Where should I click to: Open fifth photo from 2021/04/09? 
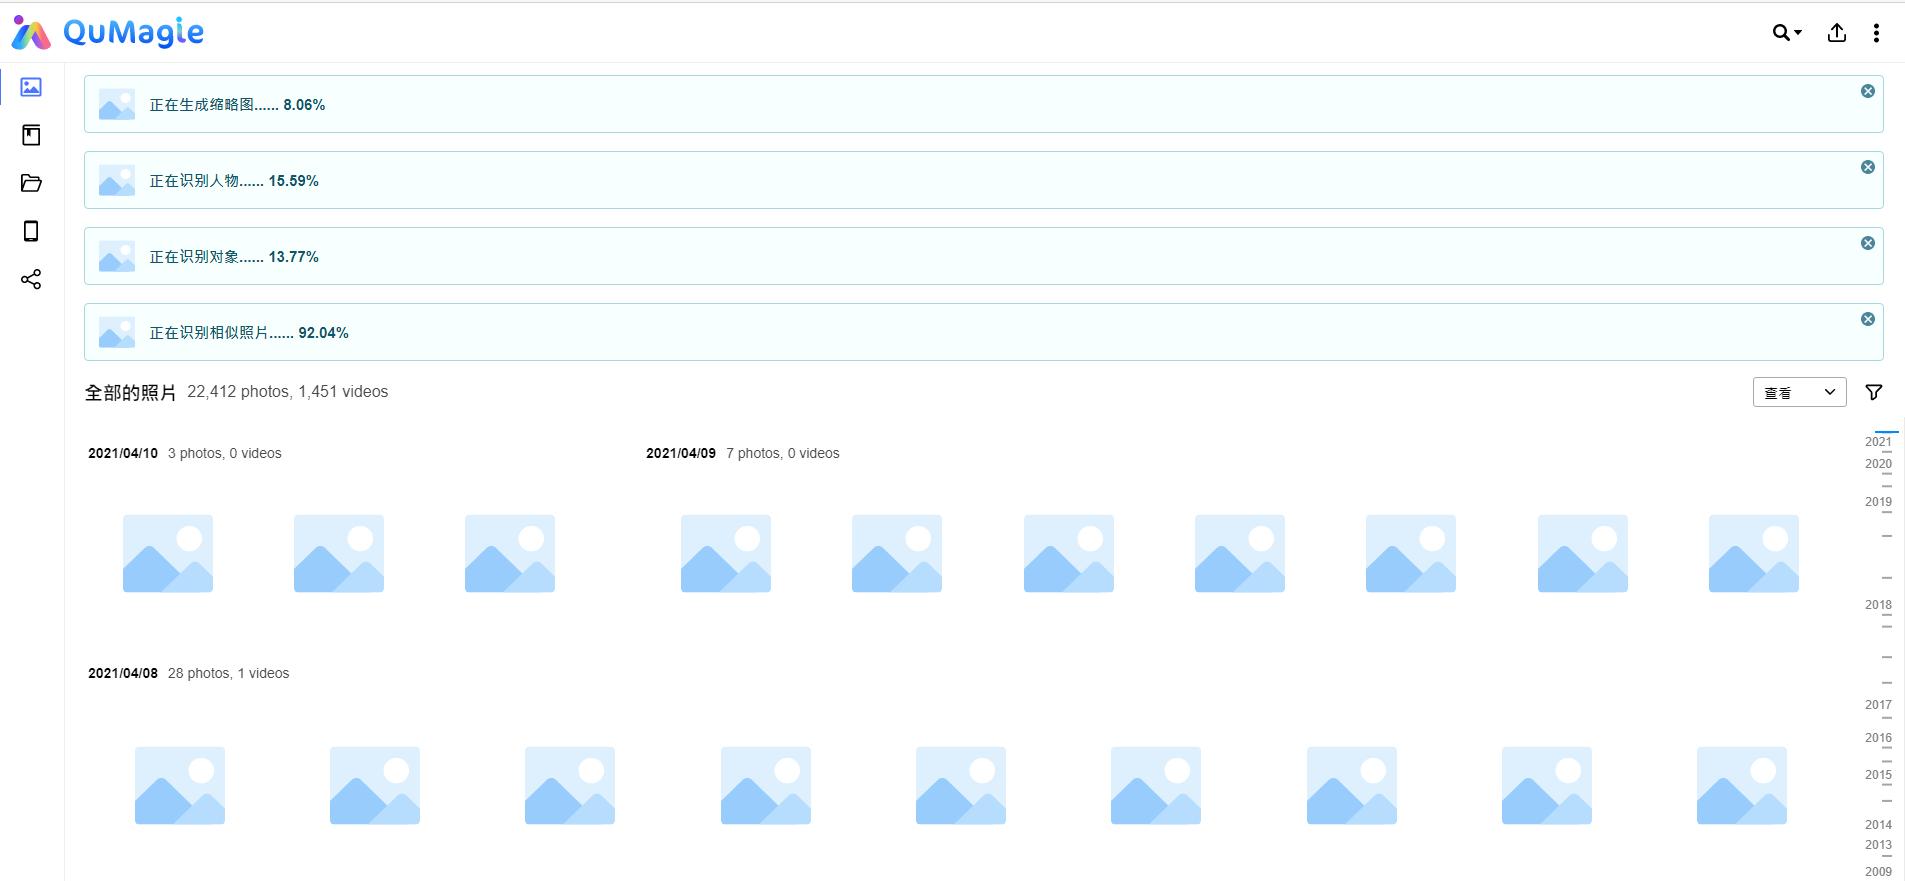[1411, 553]
